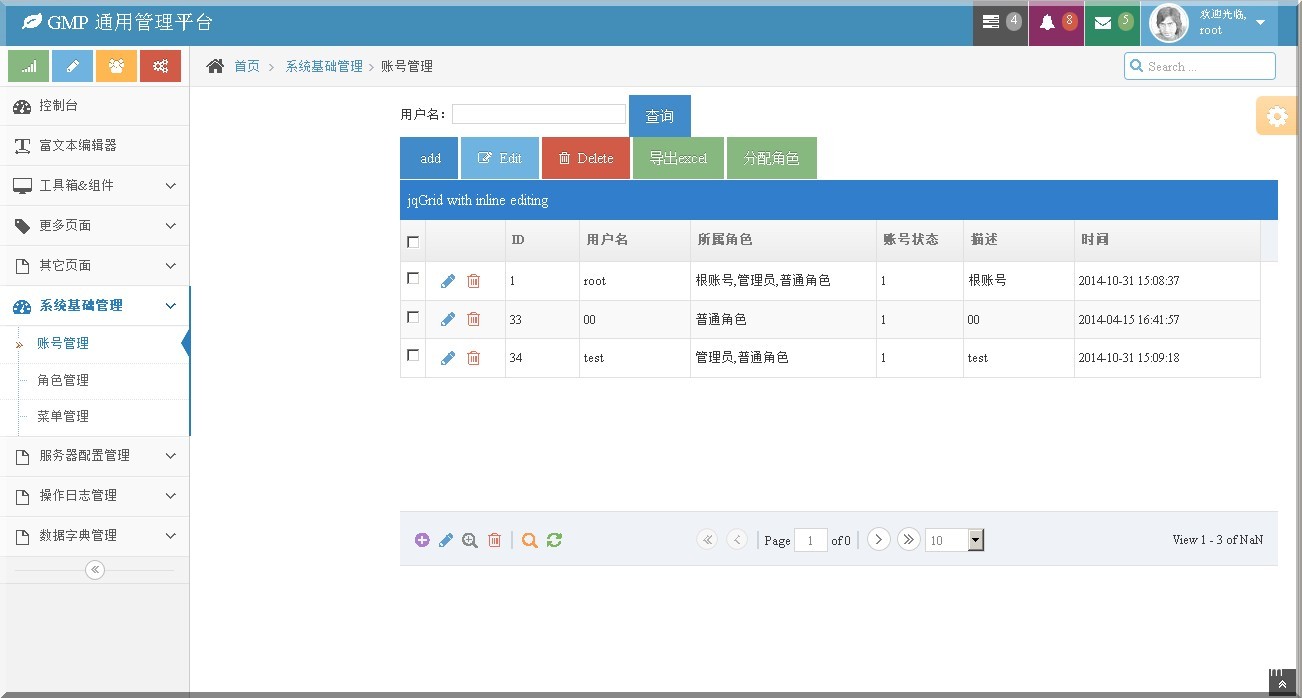
Task: Open the envelope messages icon in header
Action: [1111, 22]
